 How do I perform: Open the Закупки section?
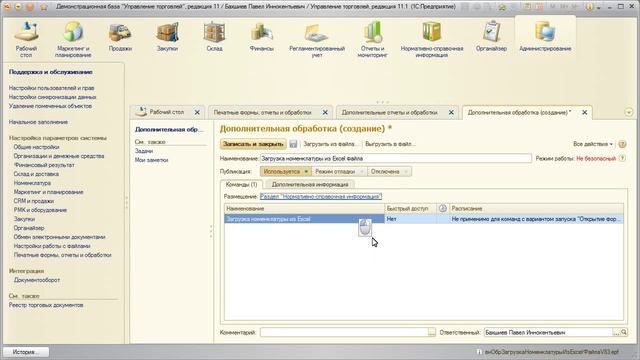tap(167, 37)
